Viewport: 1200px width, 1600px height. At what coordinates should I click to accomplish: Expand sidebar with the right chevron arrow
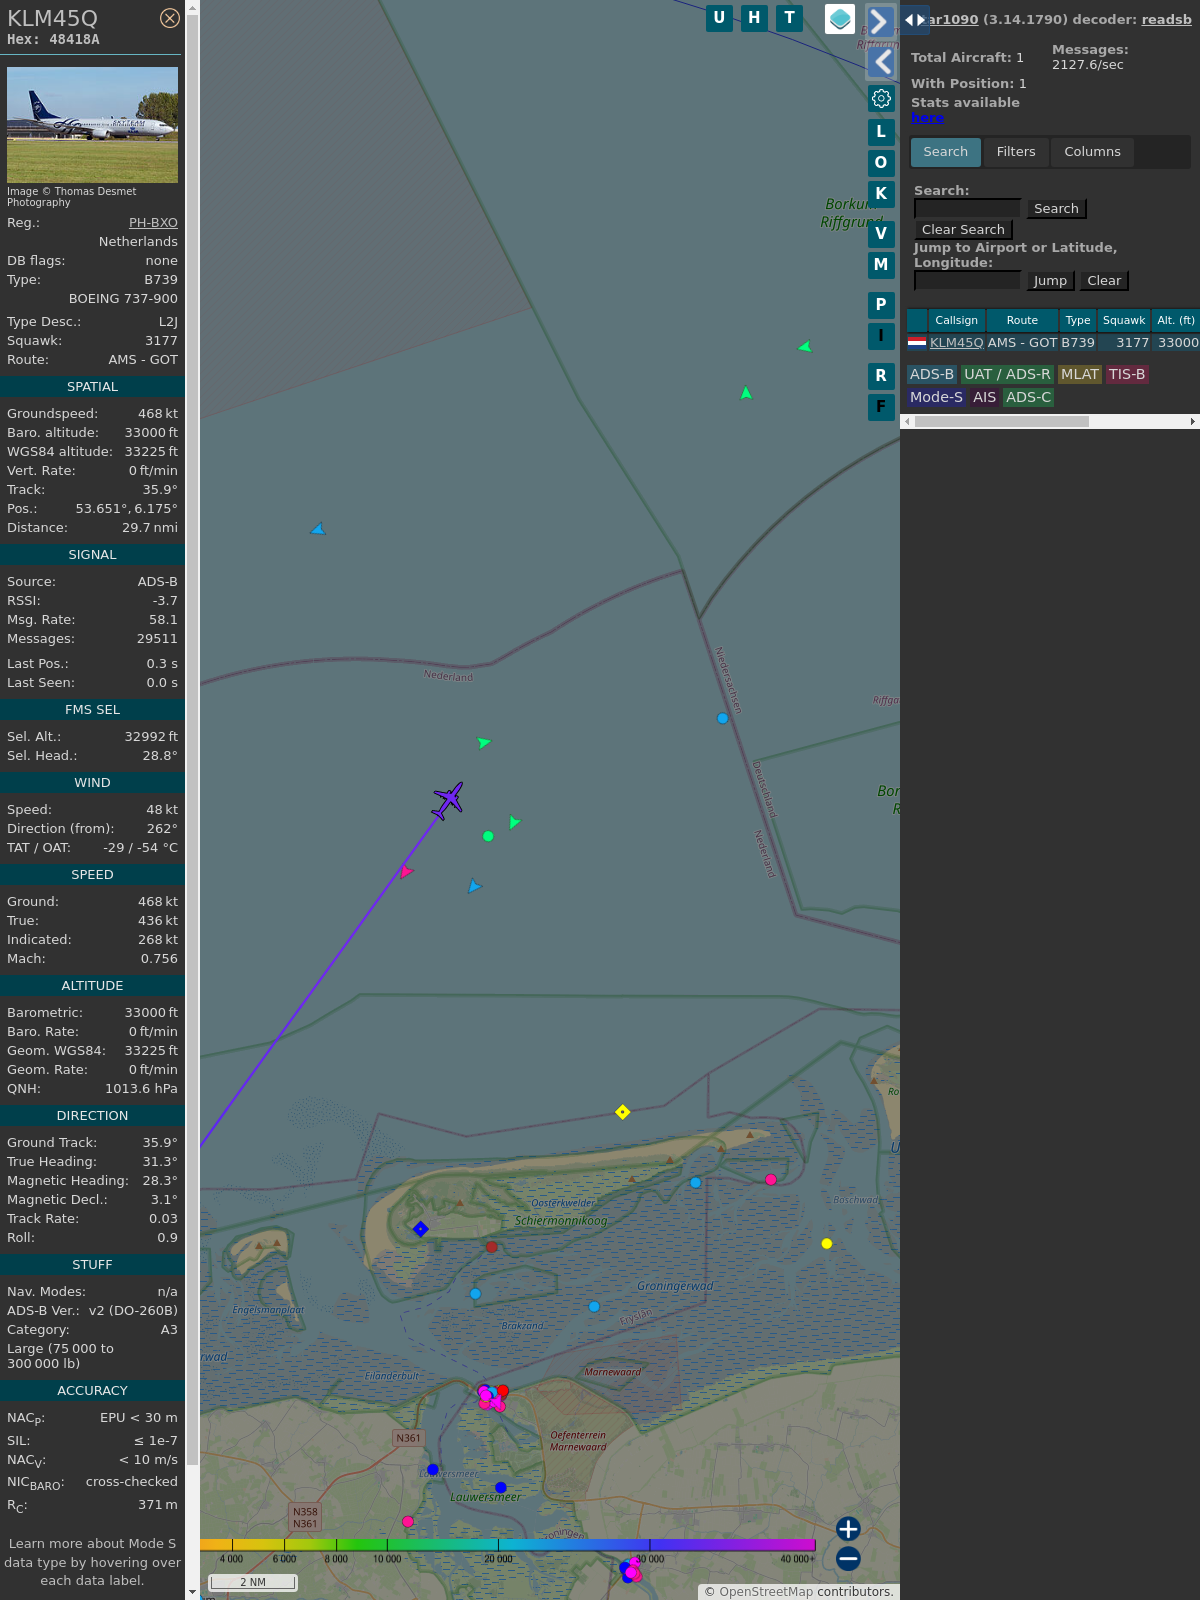point(879,21)
